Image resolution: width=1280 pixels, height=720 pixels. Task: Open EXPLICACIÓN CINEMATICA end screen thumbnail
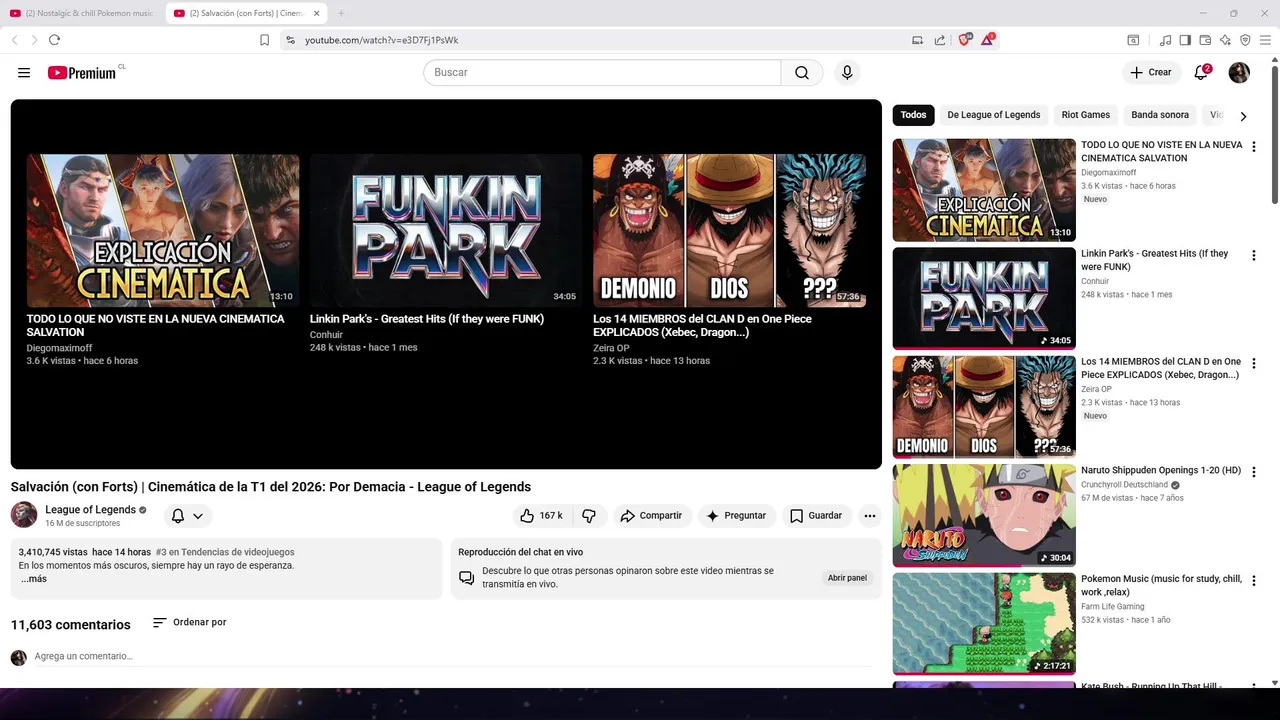[x=163, y=230]
